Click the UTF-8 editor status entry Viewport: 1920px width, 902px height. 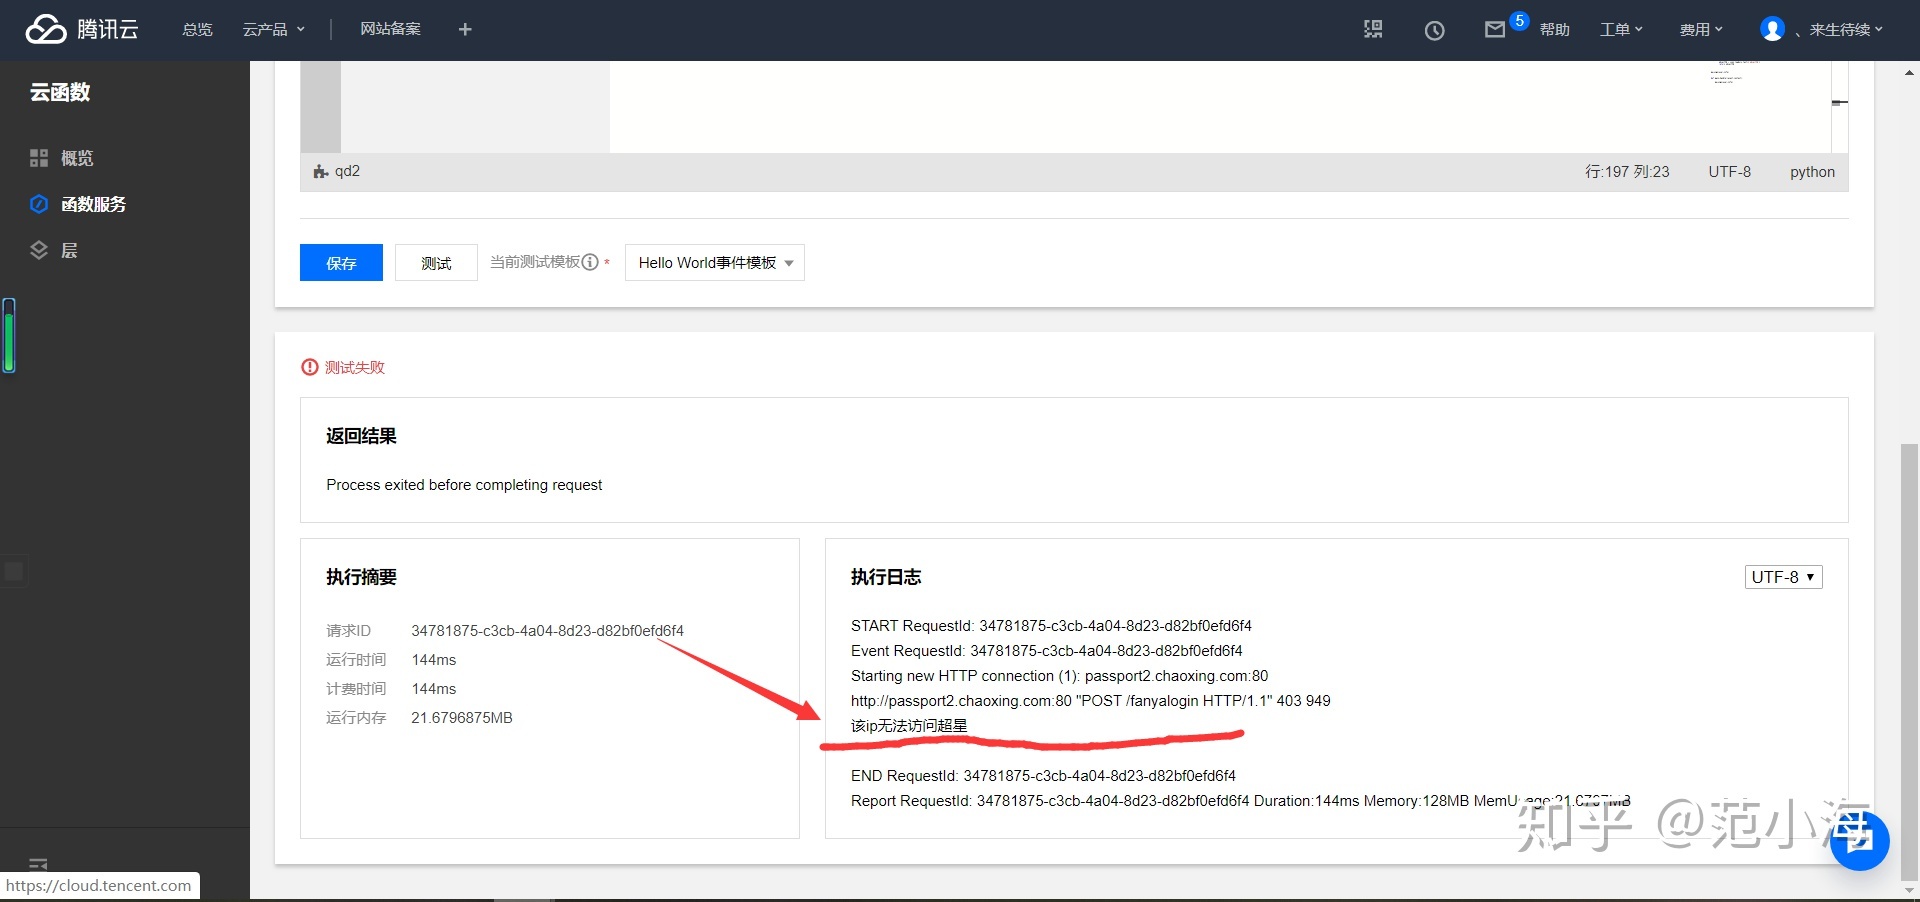1729,172
